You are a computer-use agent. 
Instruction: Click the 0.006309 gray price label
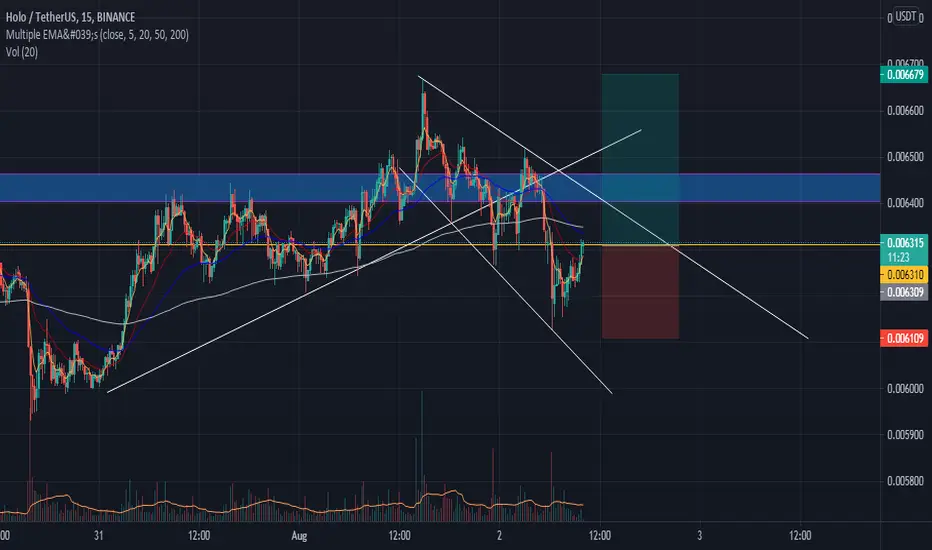pyautogui.click(x=904, y=292)
